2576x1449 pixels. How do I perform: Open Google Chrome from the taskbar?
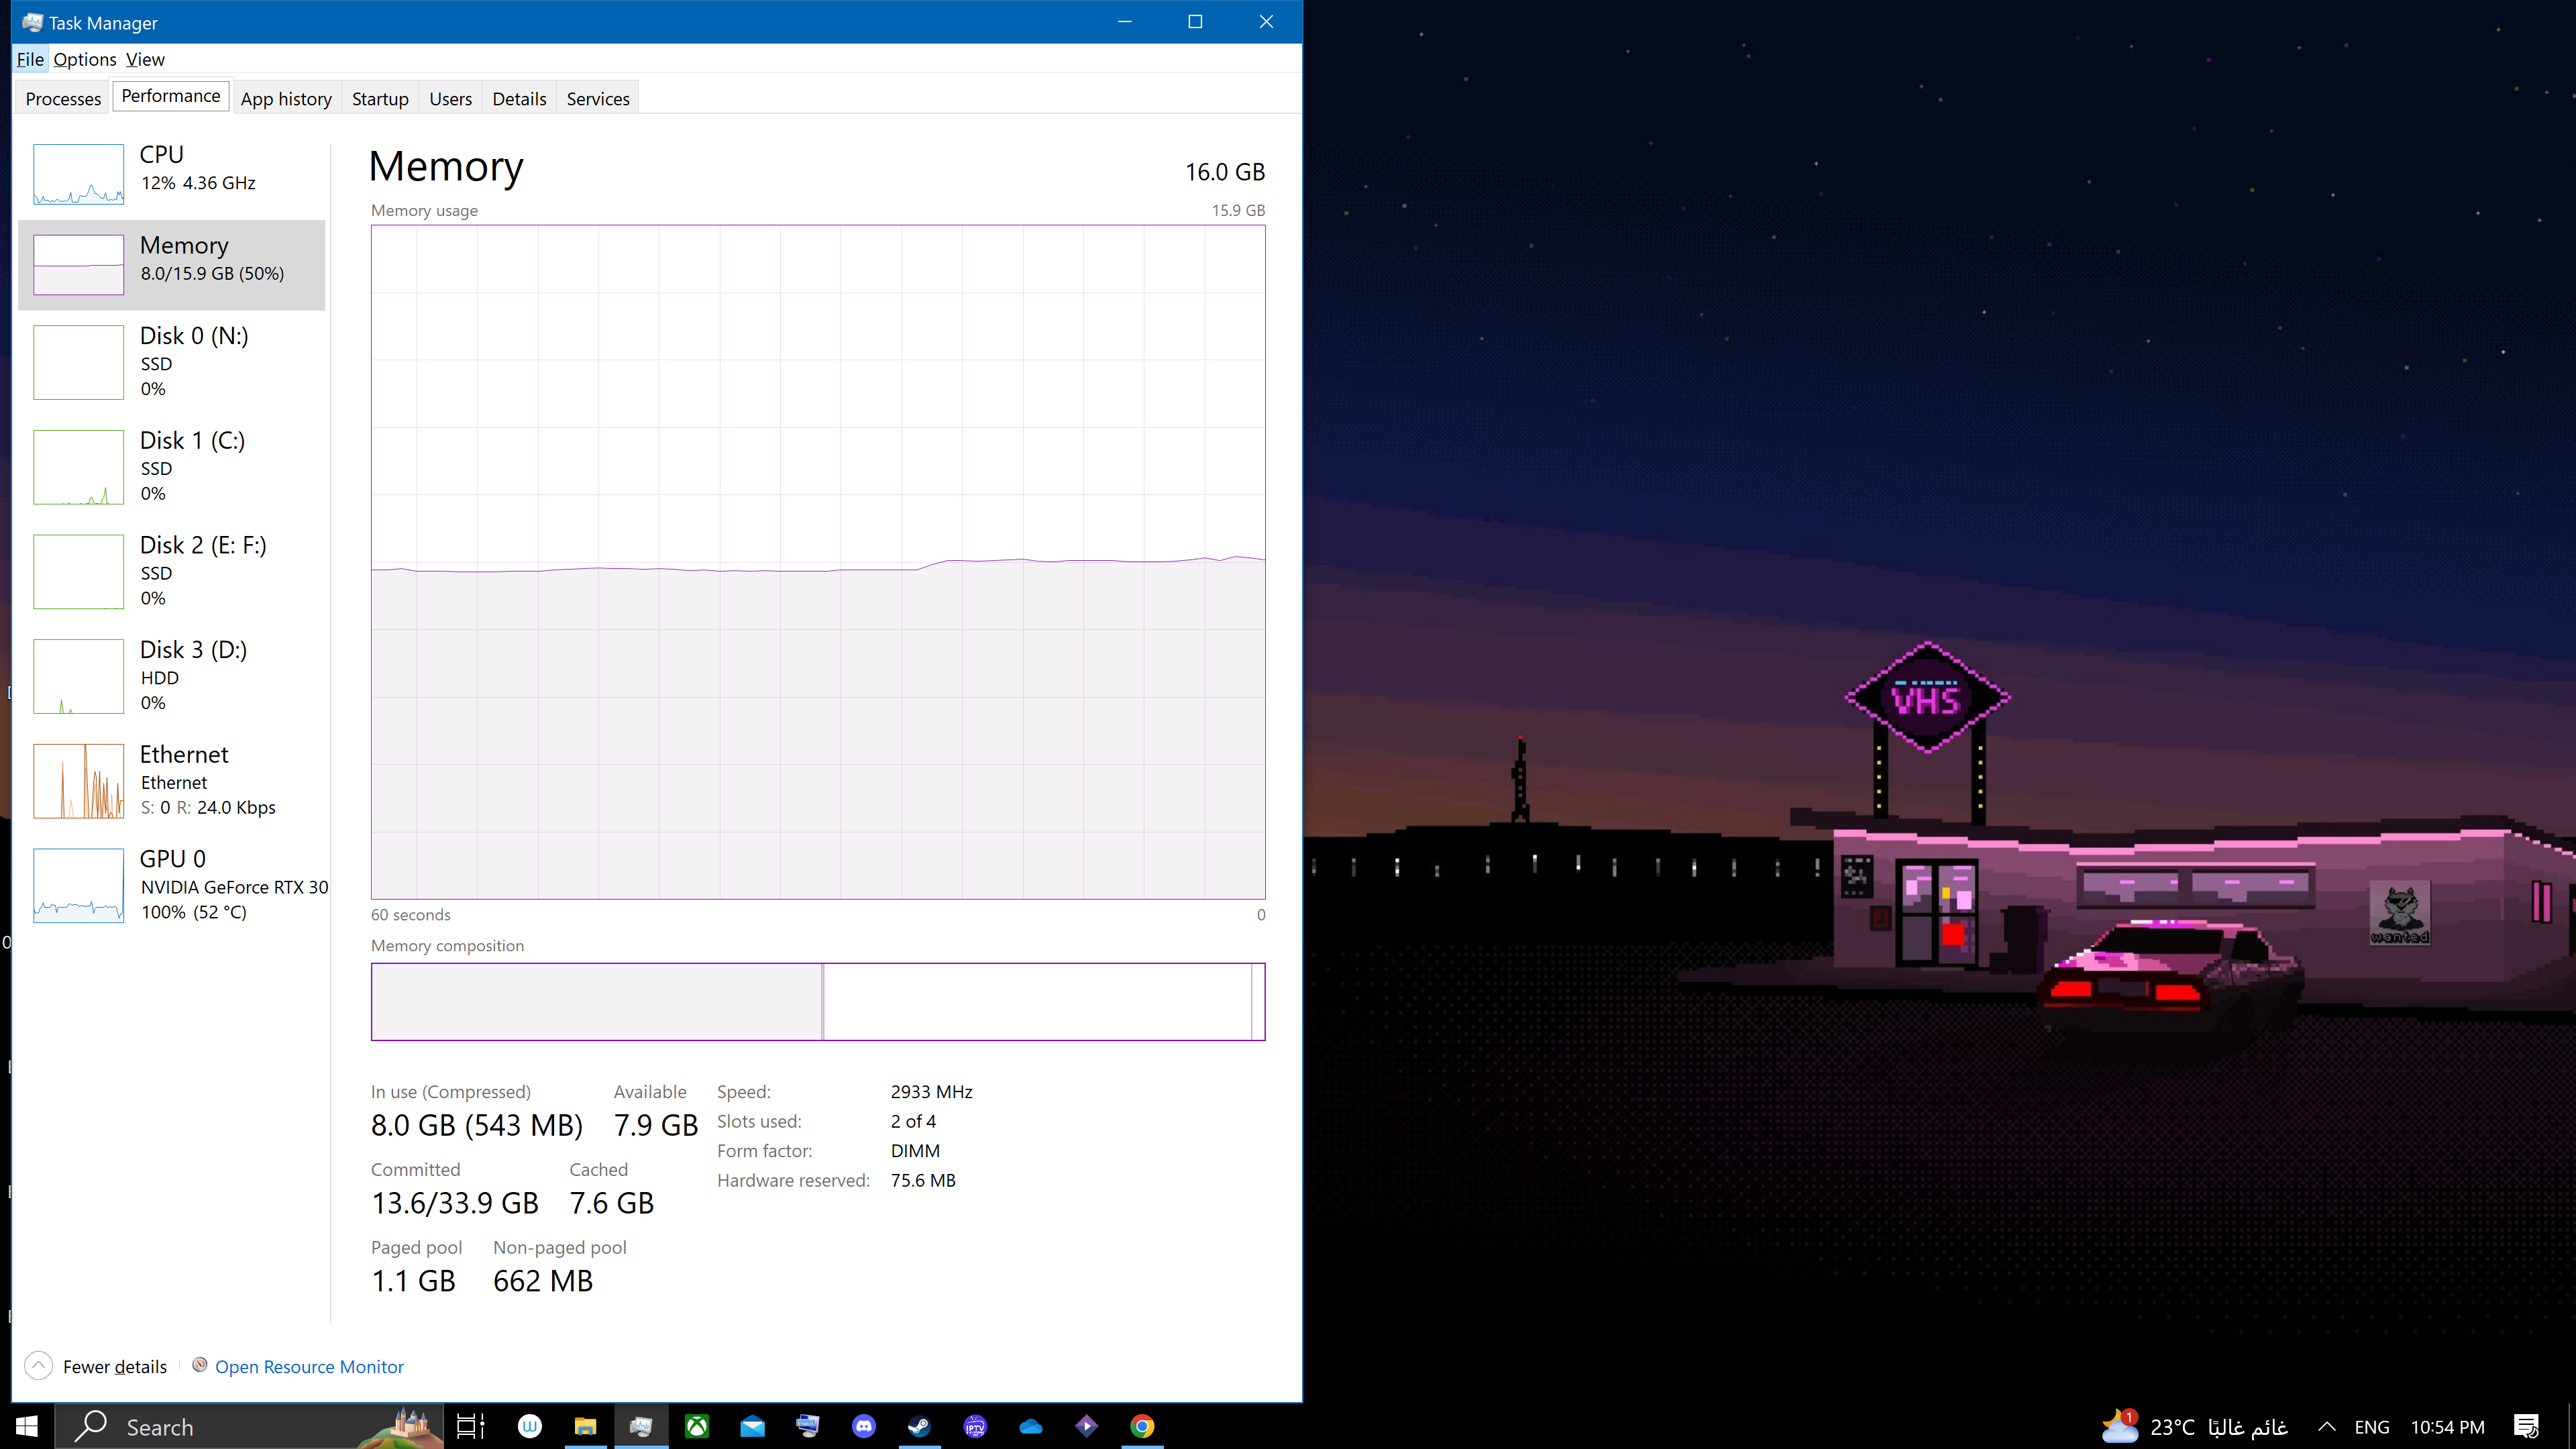(x=1142, y=1427)
